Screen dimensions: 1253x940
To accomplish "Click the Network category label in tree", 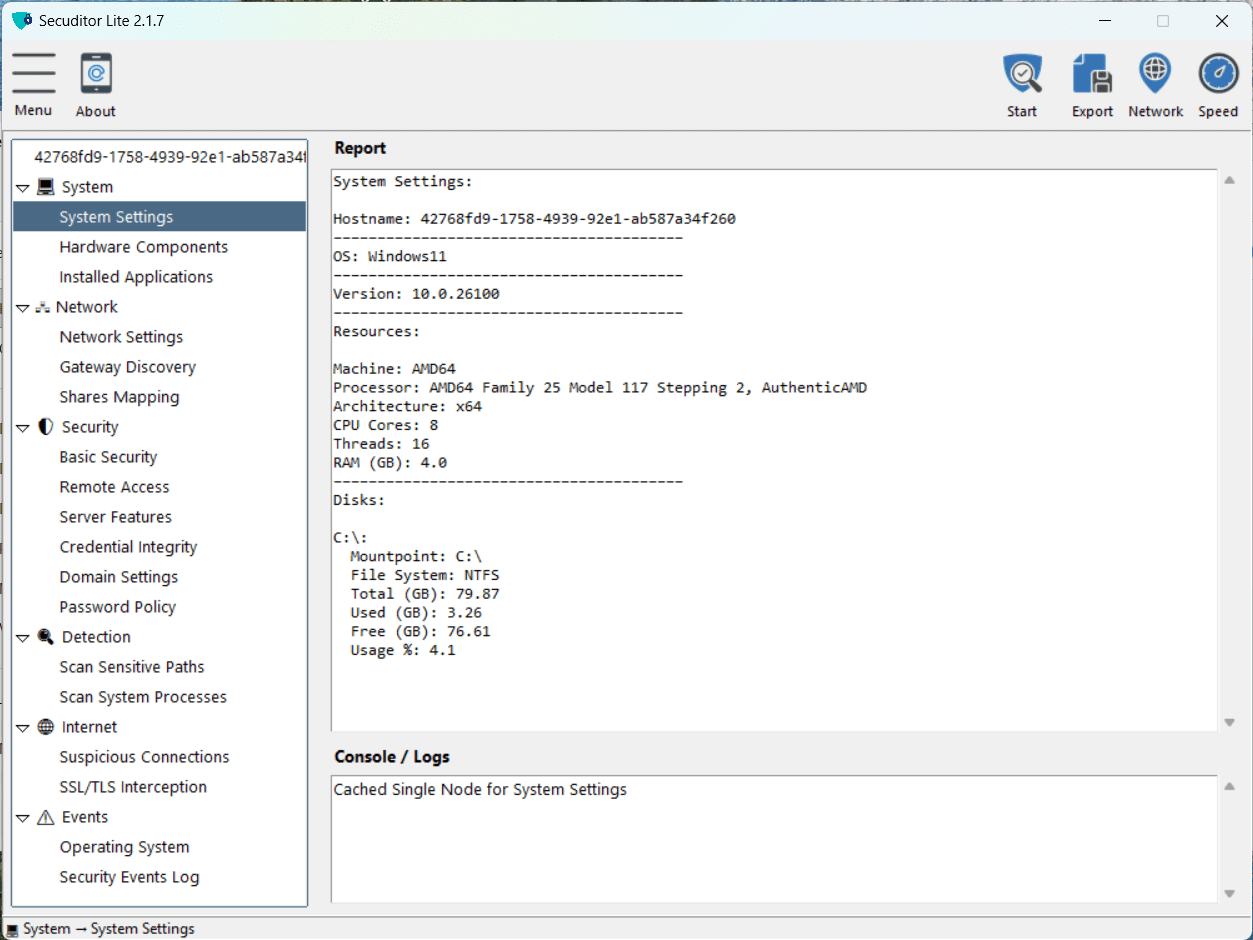I will [87, 307].
